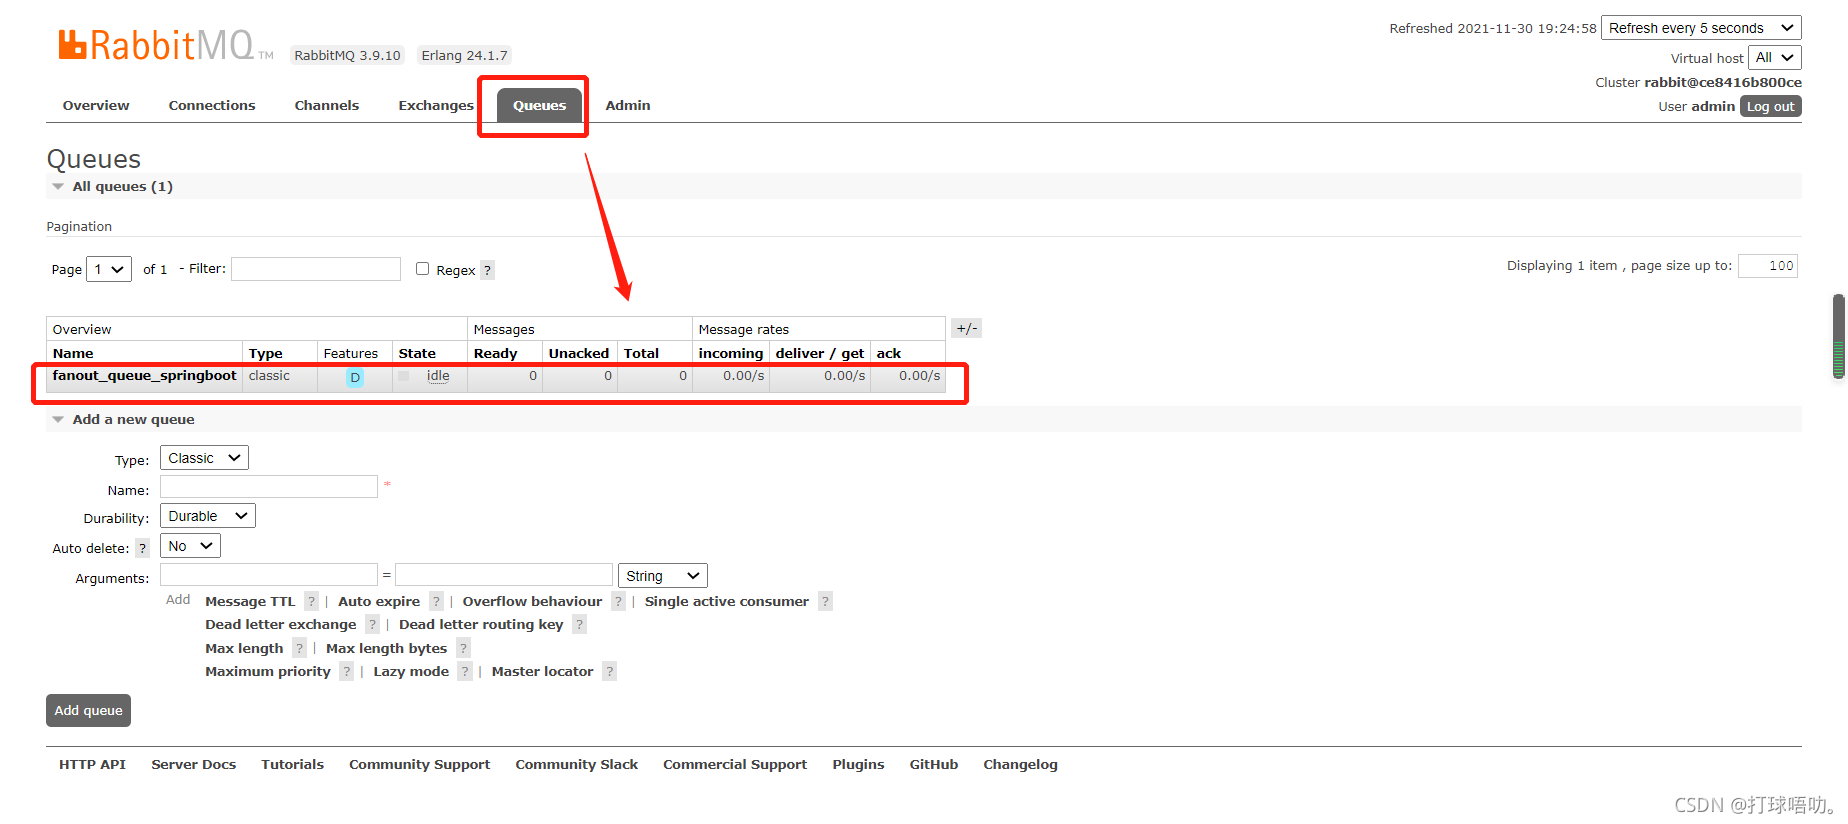Open the Server Docs link
This screenshot has height=824, width=1848.
(194, 764)
